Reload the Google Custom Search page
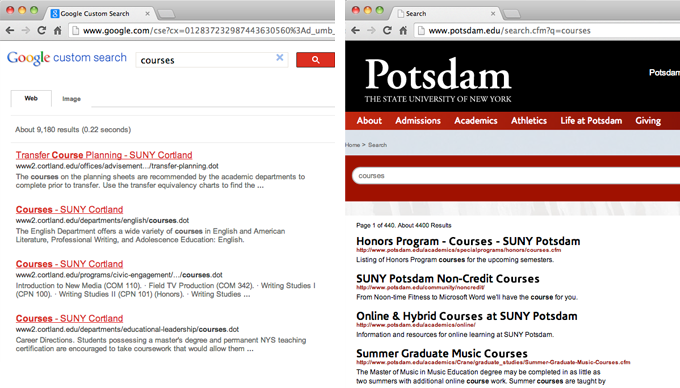680x388 pixels. [42, 30]
